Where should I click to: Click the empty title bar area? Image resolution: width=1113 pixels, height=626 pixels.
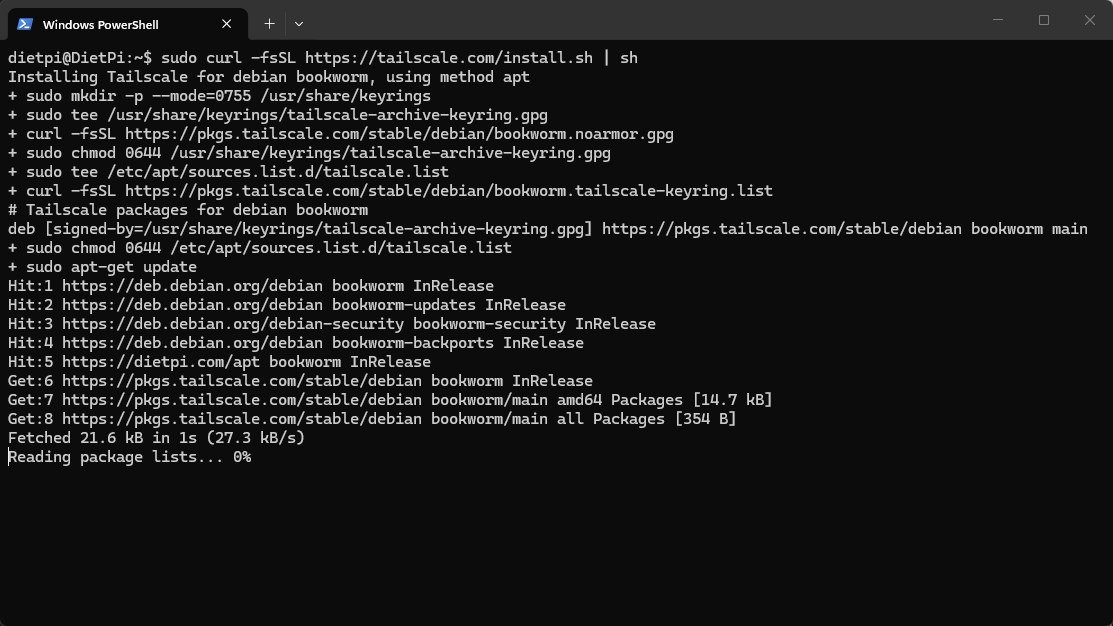(640, 20)
